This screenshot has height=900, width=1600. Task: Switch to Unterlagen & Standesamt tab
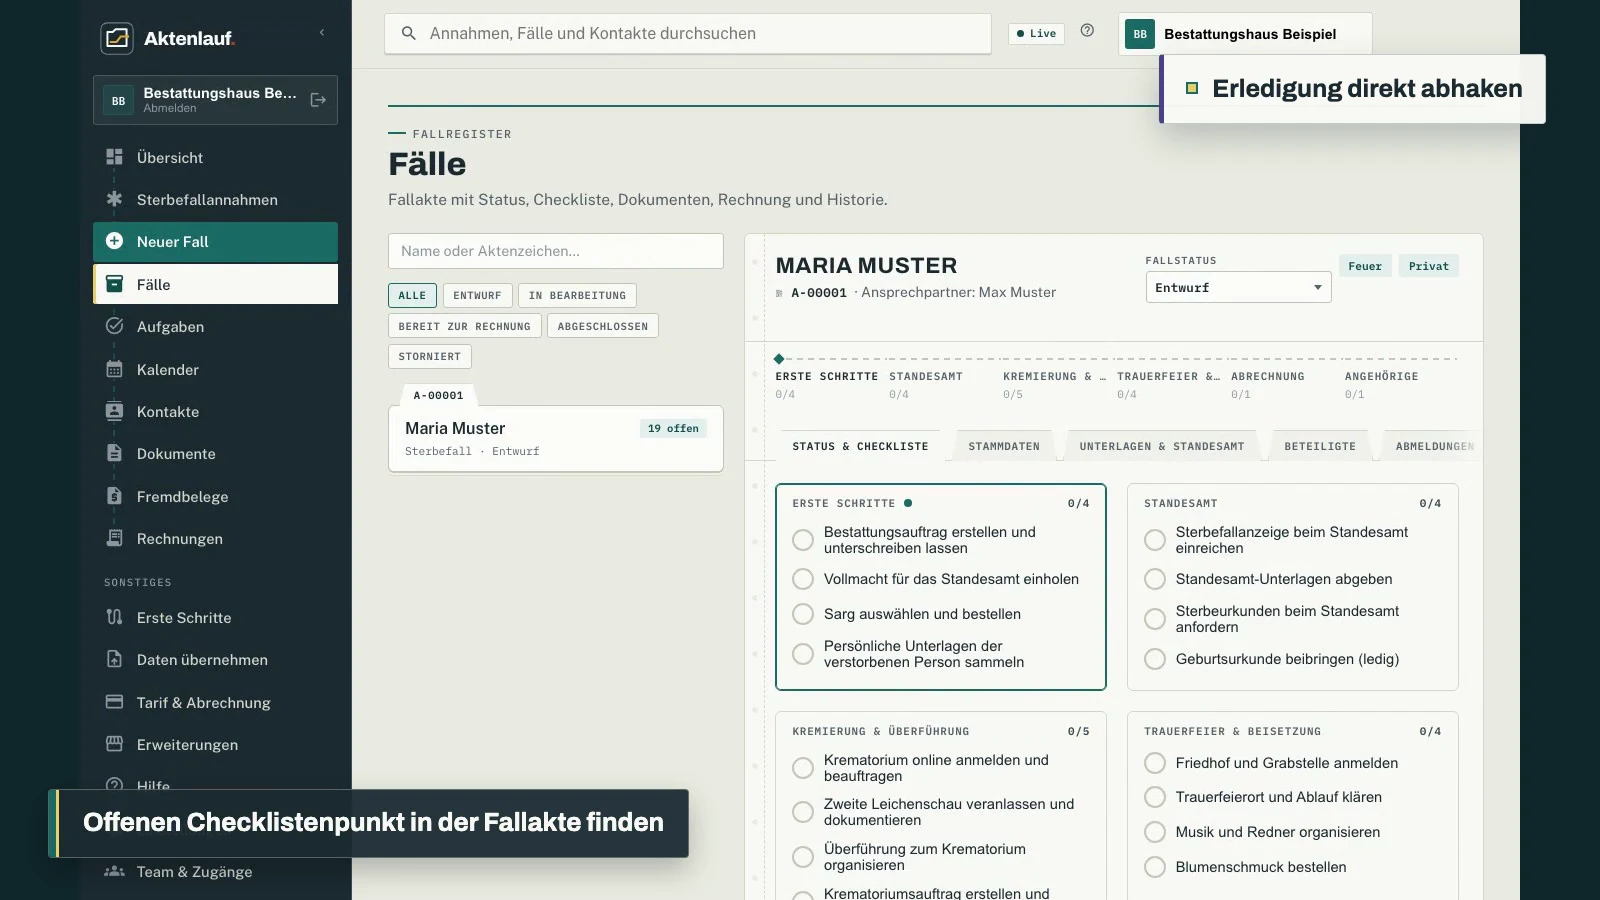point(1162,446)
